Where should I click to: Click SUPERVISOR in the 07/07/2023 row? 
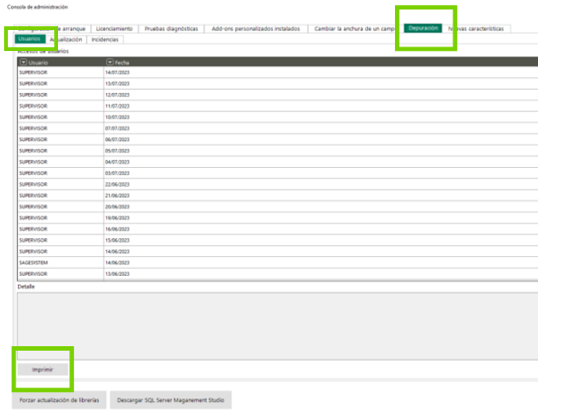pyautogui.click(x=33, y=128)
